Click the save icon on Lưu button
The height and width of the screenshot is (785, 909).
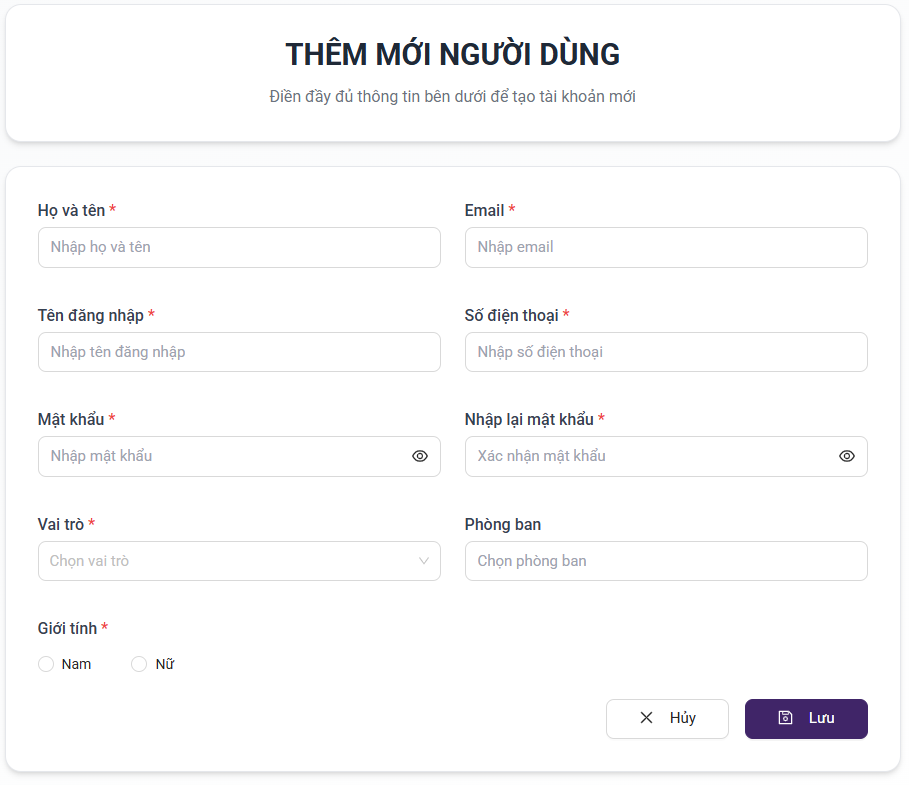[785, 718]
